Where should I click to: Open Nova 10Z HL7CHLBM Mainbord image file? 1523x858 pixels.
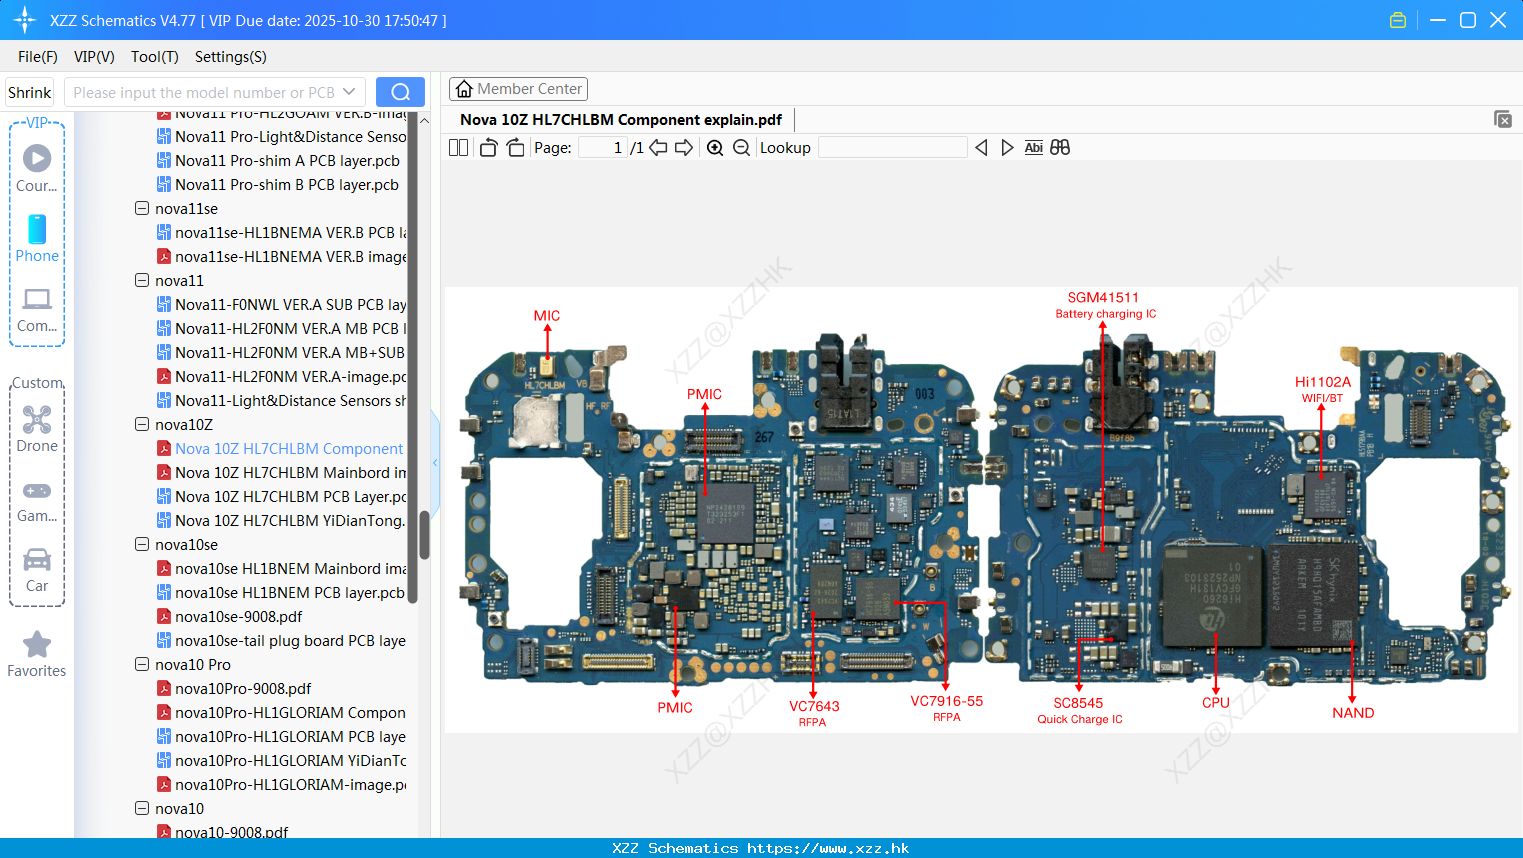click(282, 472)
